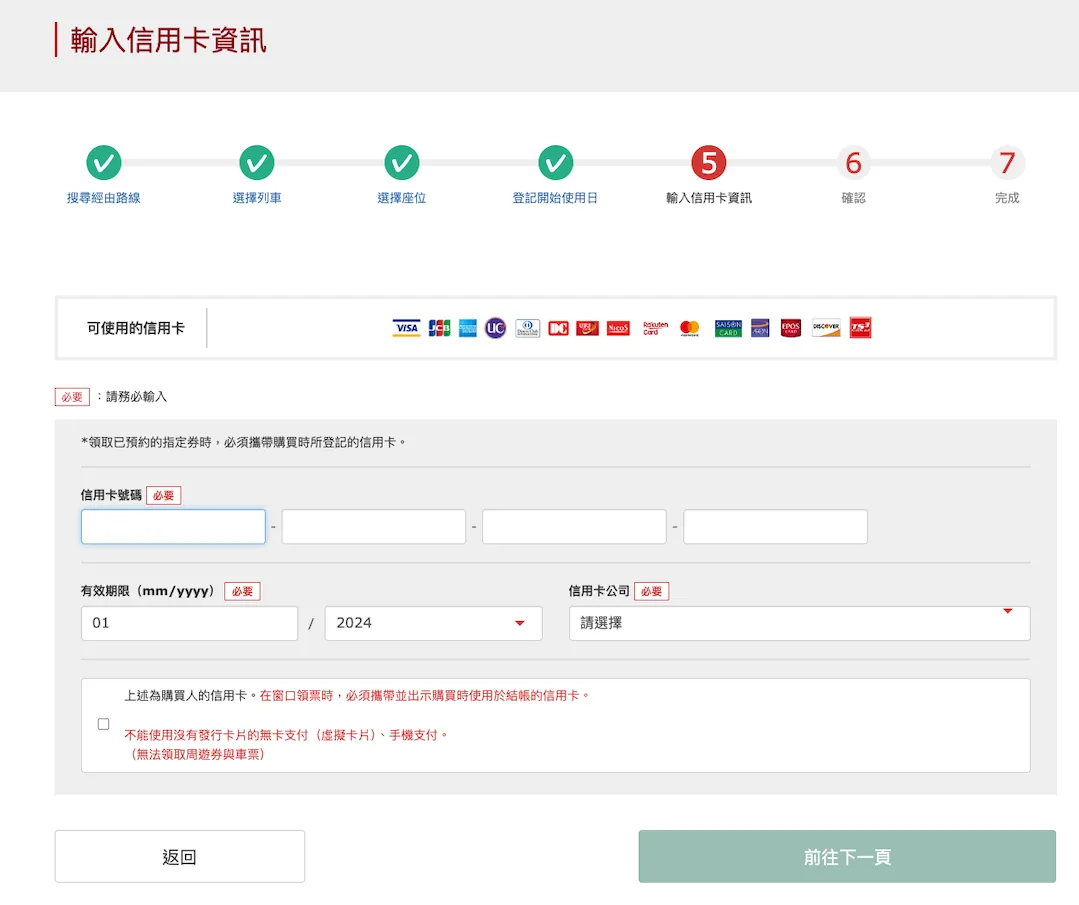Tick the cardholder confirmation checkbox
Viewport: 1079px width, 905px height.
[104, 724]
